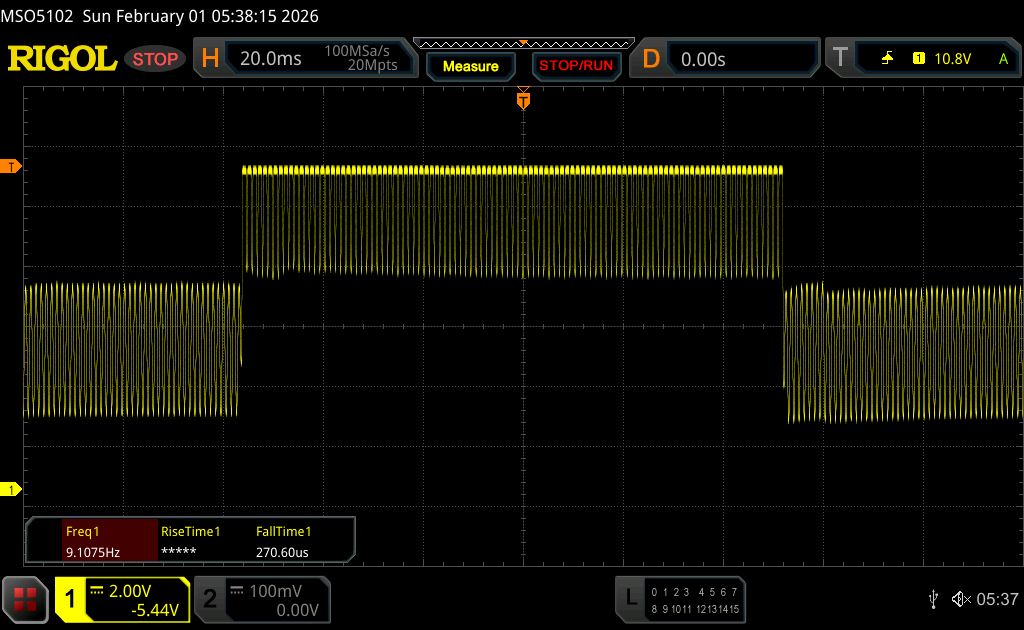Click the red STOP status badge
Viewport: 1024px width, 630px height.
tap(155, 59)
